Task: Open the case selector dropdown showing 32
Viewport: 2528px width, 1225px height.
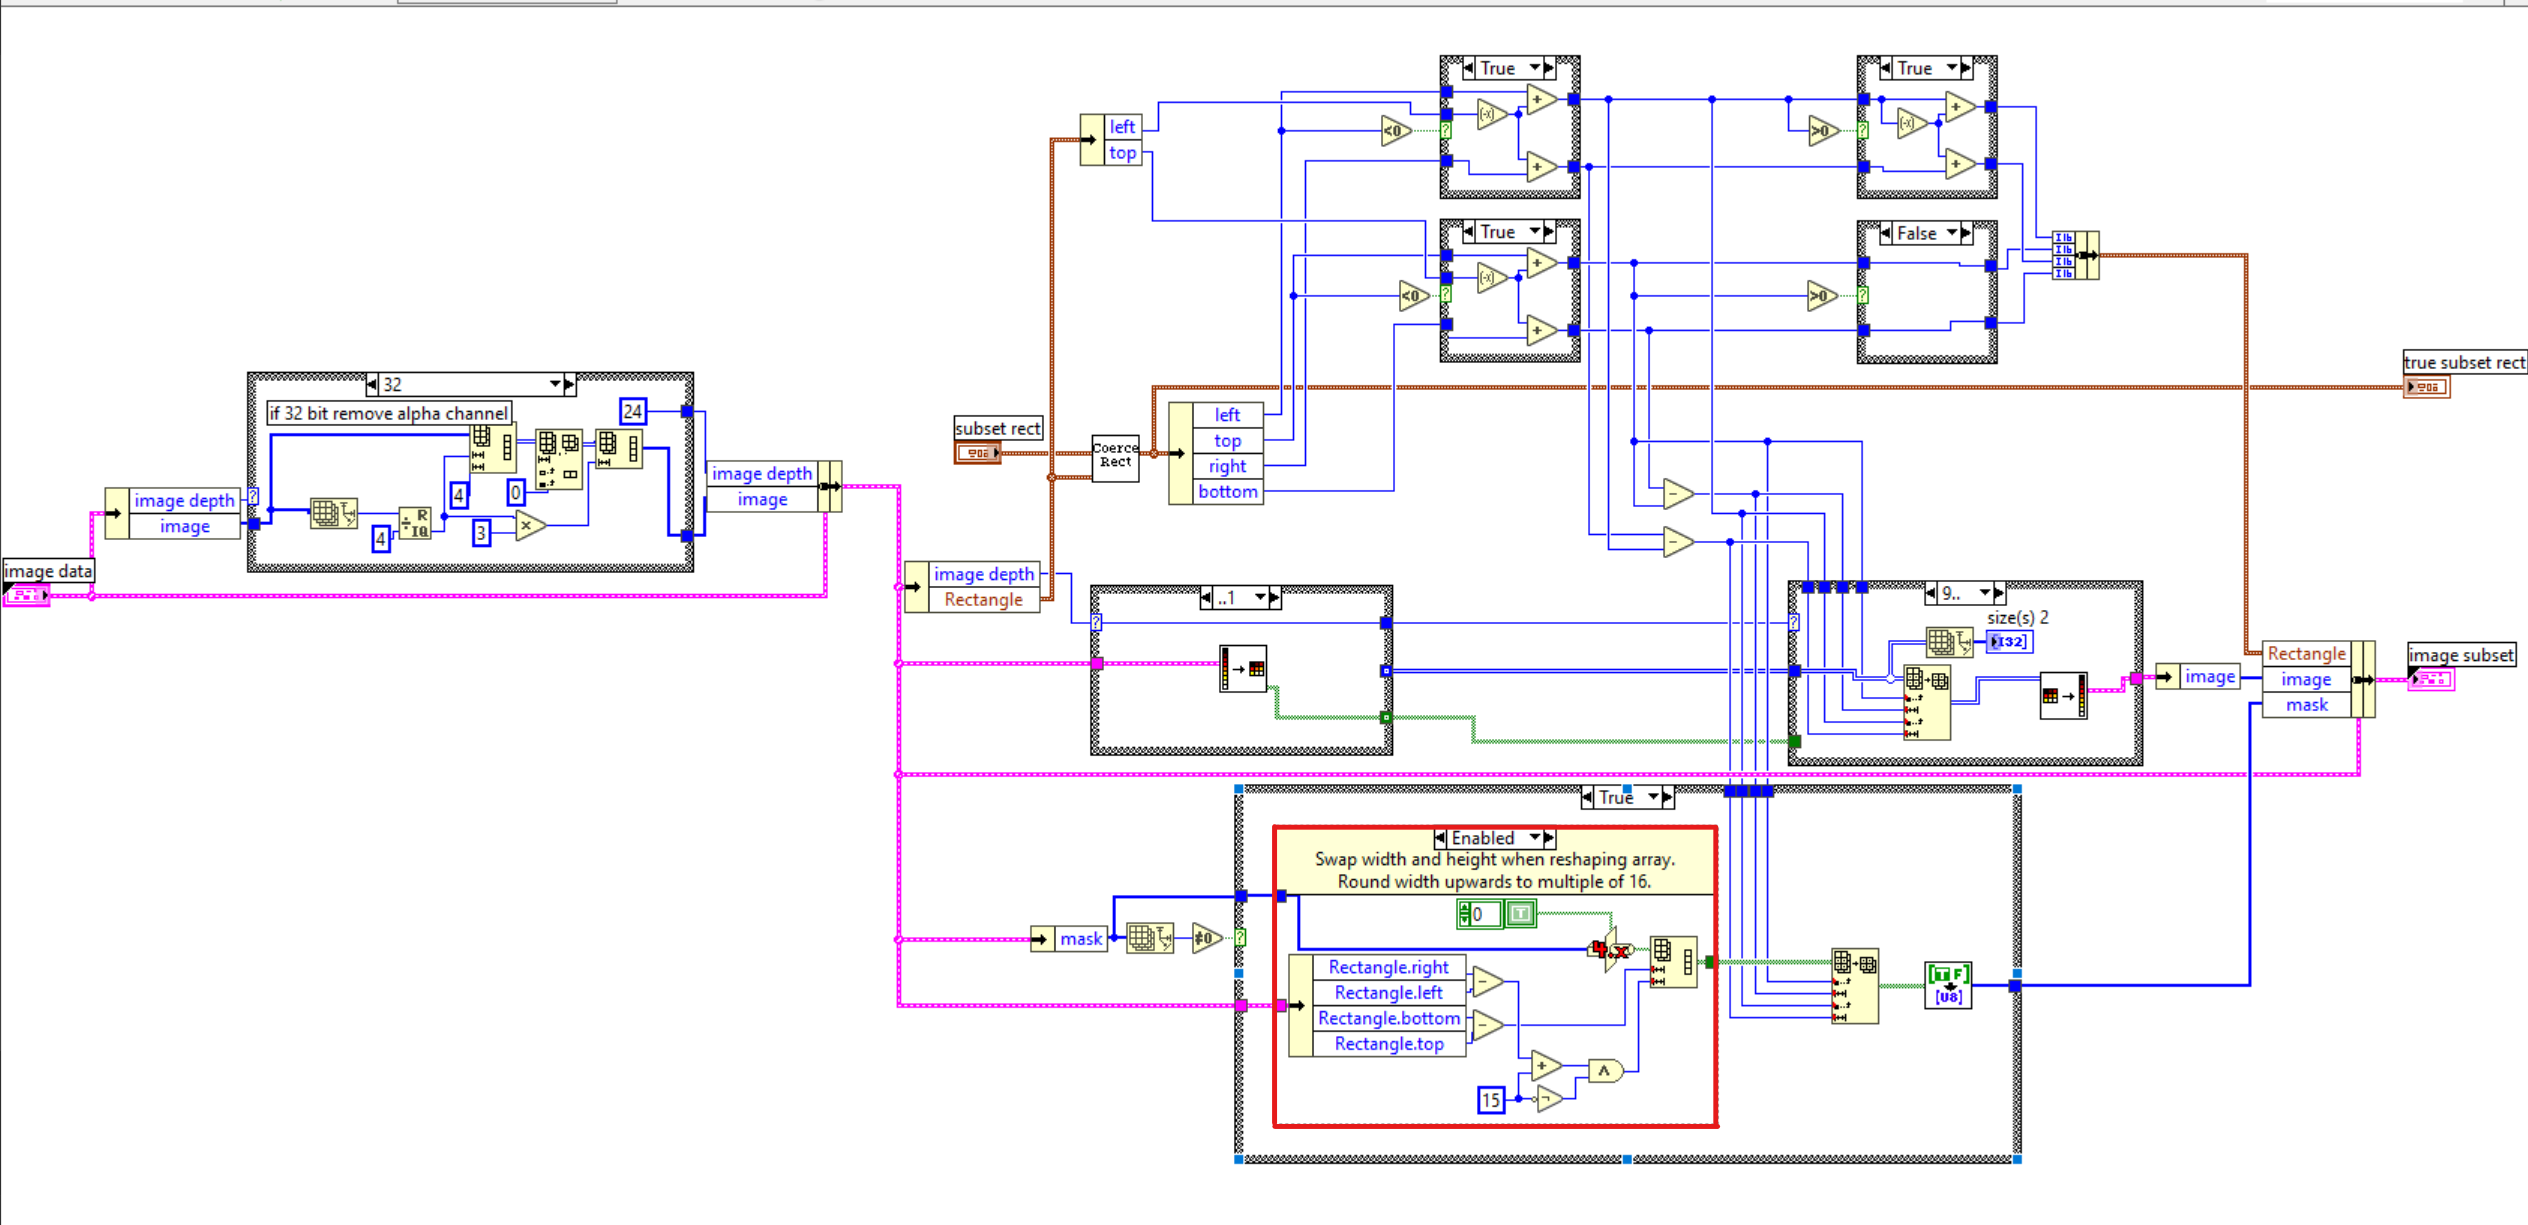Action: [555, 384]
